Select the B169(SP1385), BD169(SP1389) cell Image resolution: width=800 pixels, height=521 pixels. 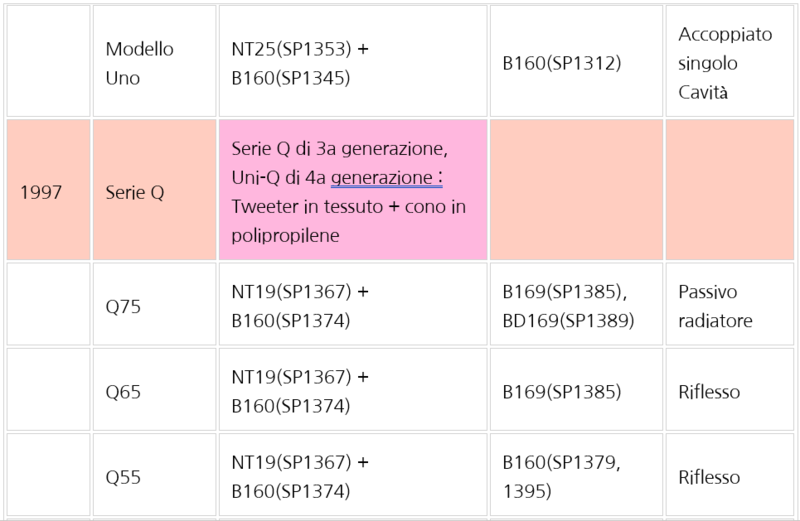point(576,306)
